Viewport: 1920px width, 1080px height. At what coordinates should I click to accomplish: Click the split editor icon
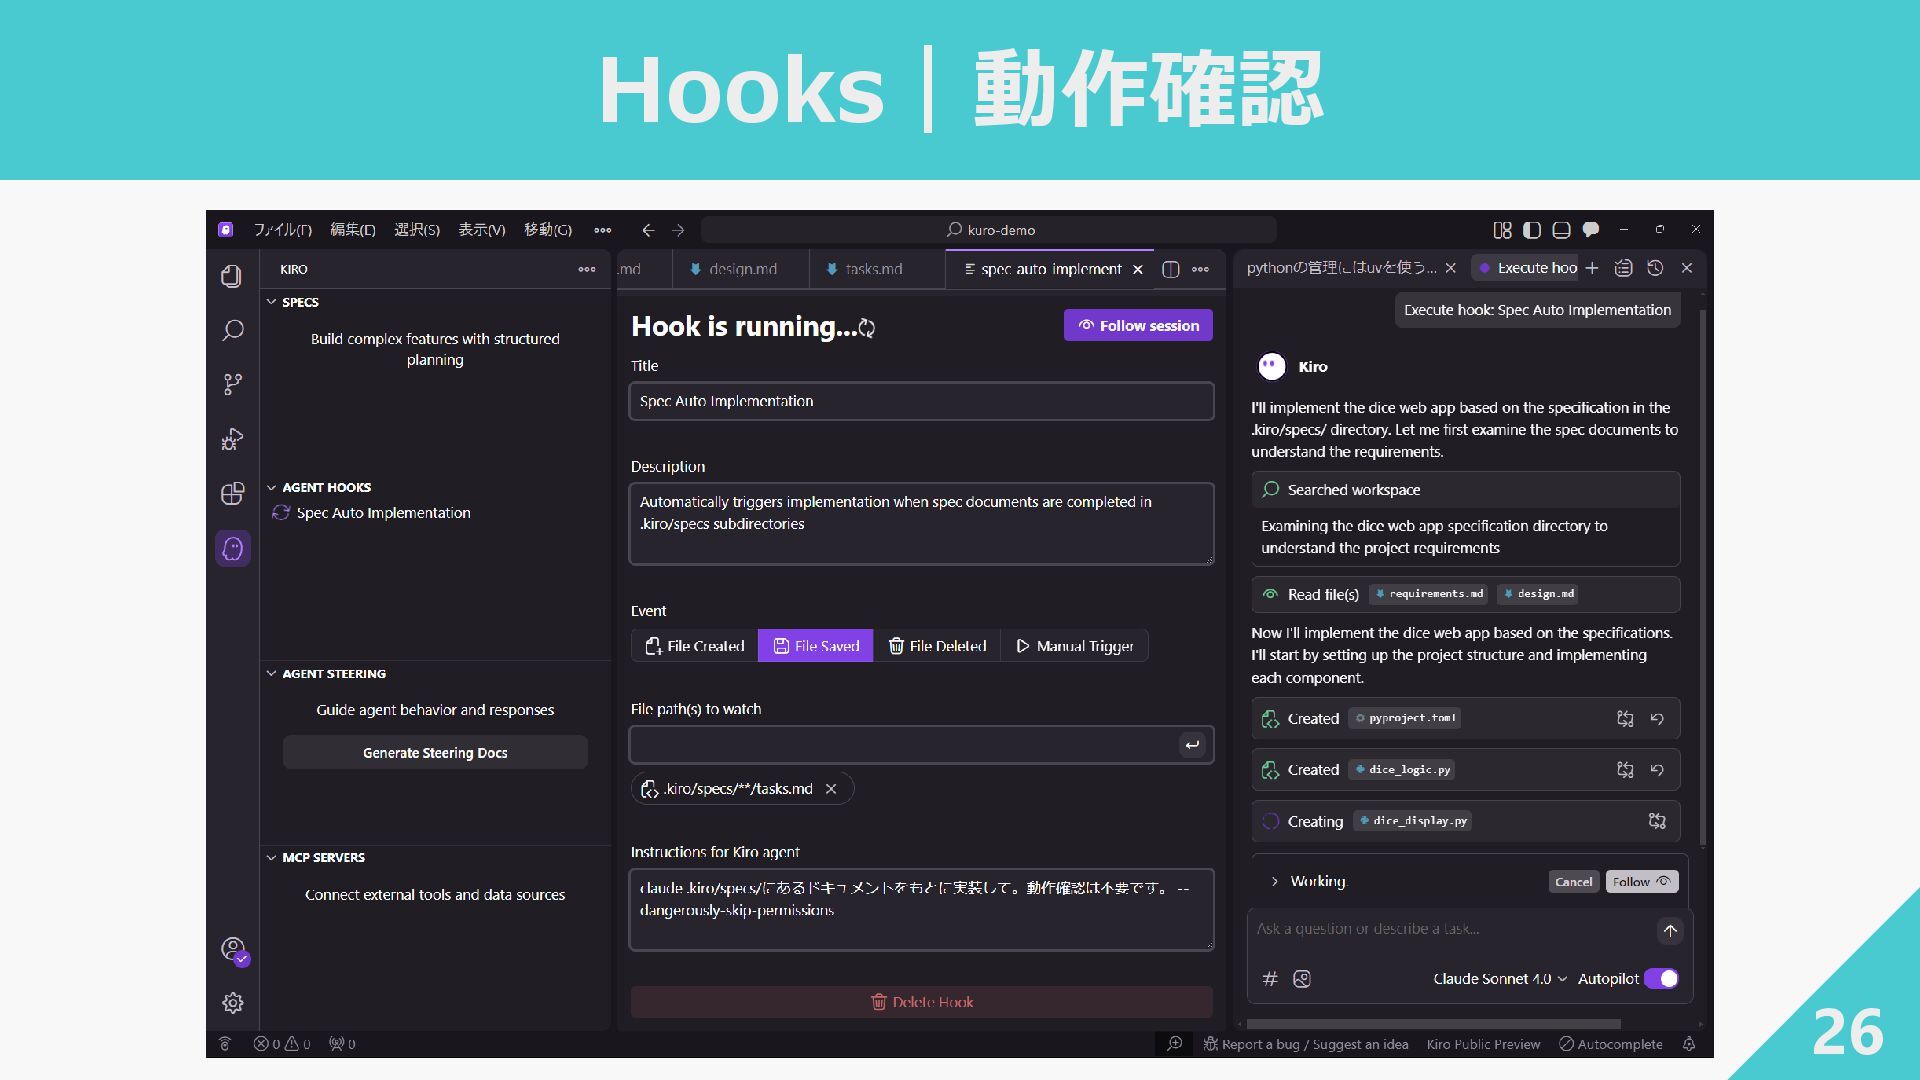[x=1171, y=269]
